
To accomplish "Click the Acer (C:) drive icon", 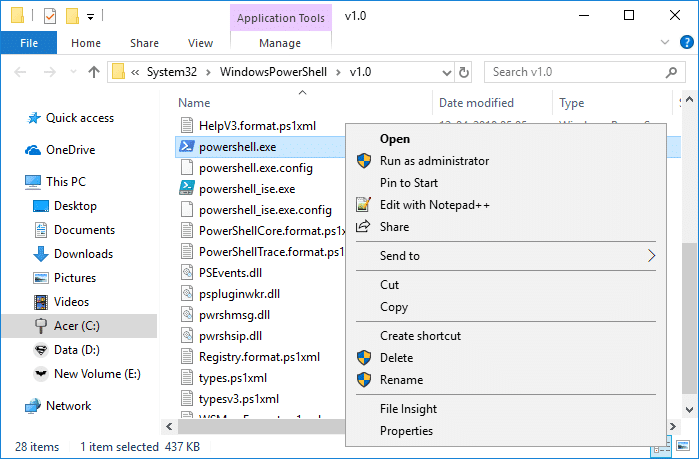I will [x=41, y=326].
